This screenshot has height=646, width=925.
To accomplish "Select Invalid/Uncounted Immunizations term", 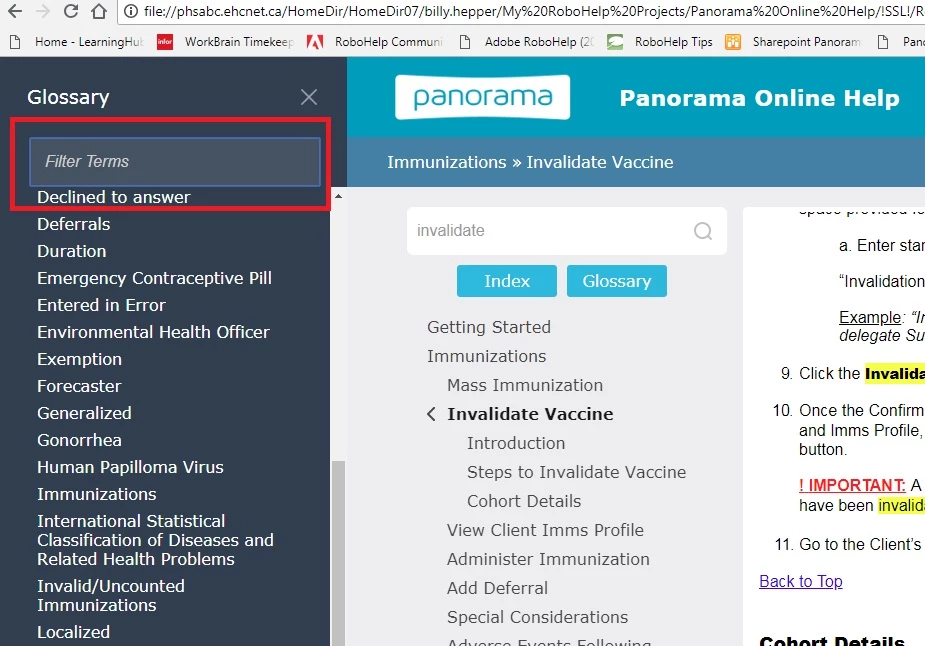I will point(111,595).
